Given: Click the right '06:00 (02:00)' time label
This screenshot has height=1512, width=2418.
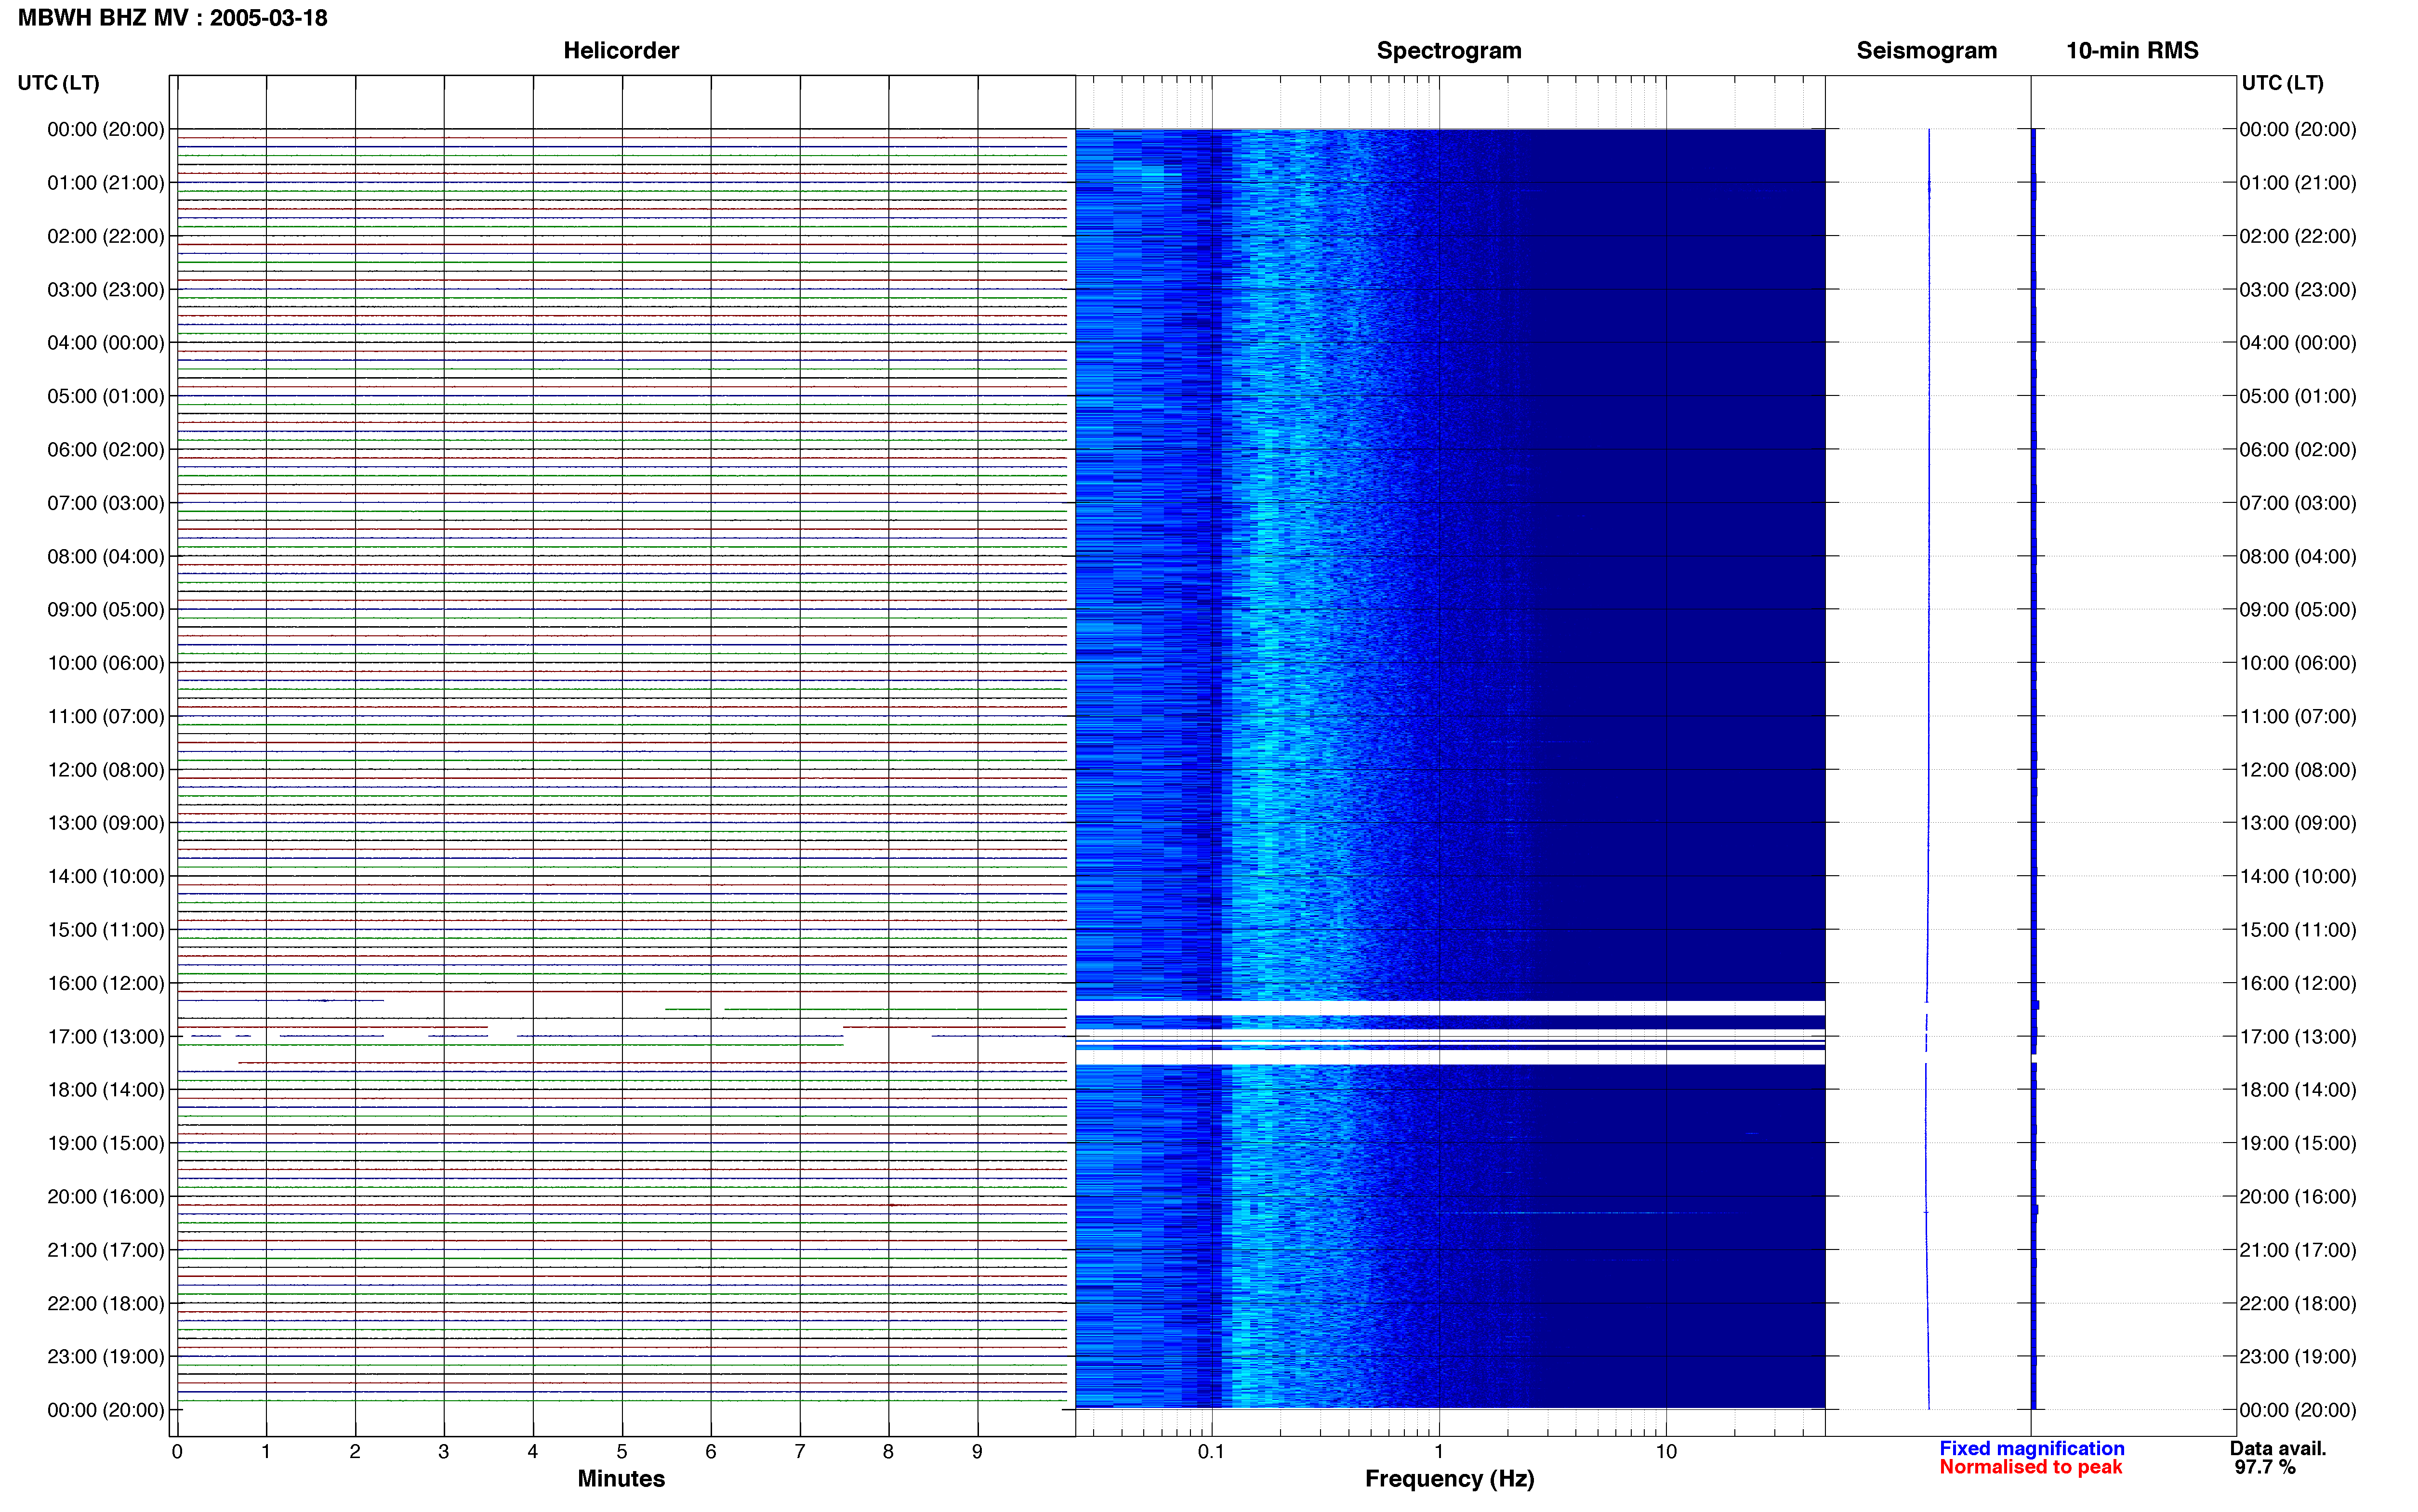Looking at the screenshot, I should coord(2298,450).
